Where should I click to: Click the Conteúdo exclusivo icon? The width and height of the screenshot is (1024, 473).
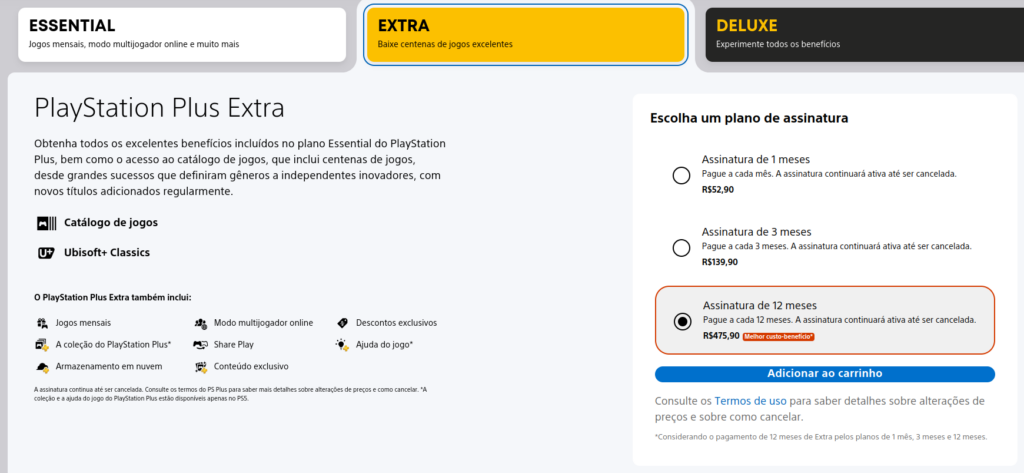202,367
